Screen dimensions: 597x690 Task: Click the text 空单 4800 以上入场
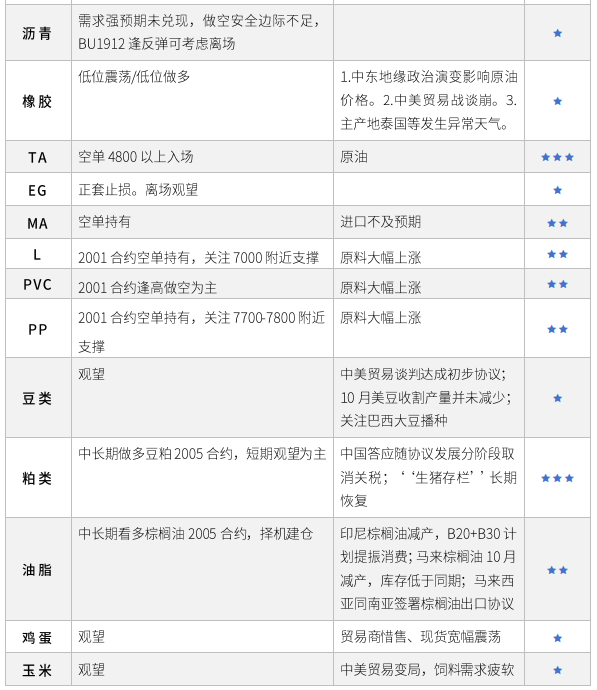pos(136,157)
